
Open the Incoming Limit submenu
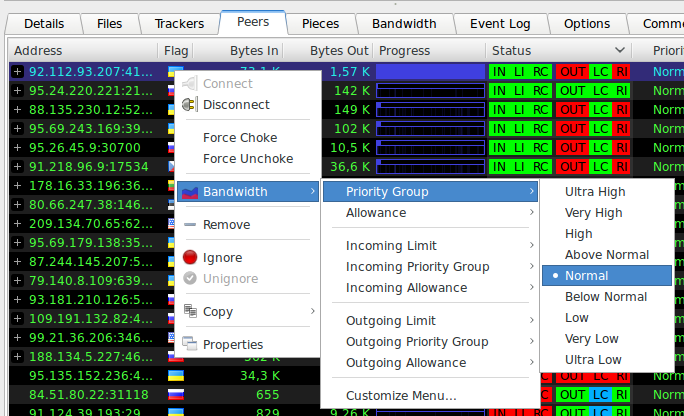coord(430,246)
